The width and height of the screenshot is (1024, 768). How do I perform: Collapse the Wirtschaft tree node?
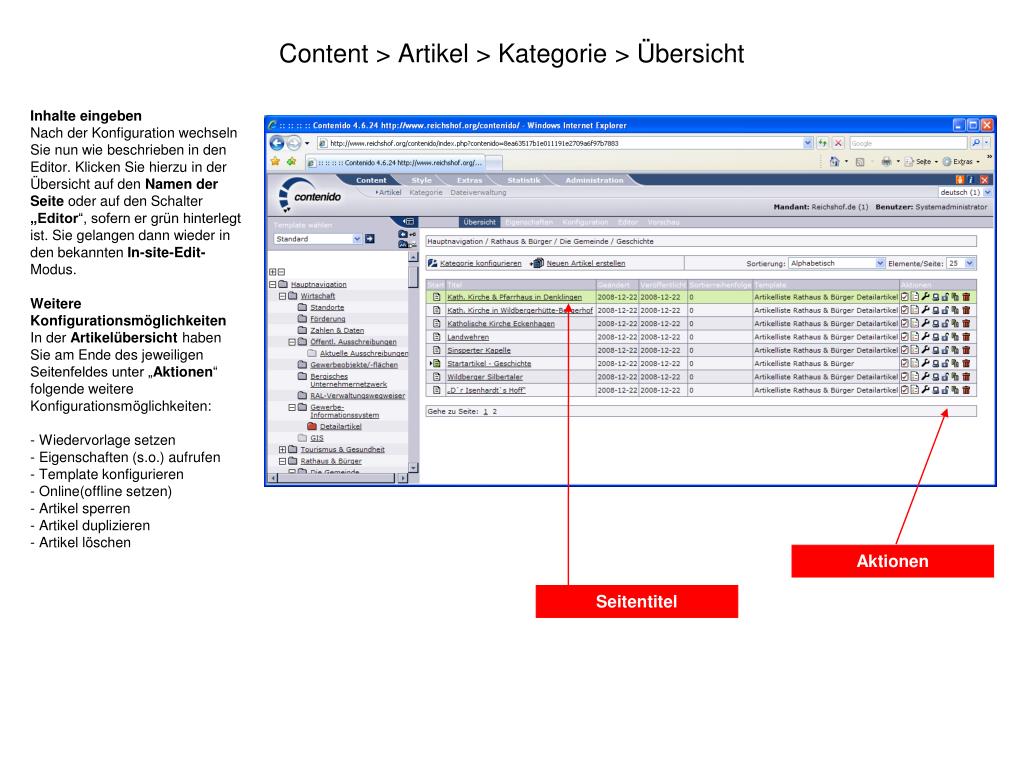click(x=282, y=296)
